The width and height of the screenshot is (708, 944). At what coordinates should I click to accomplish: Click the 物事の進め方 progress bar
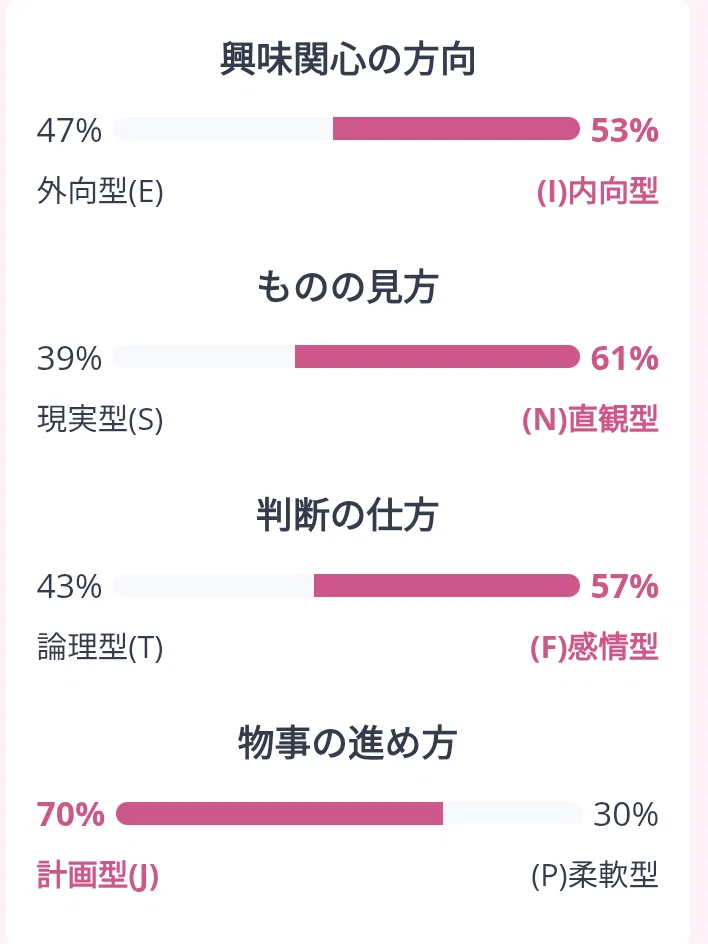pyautogui.click(x=349, y=813)
